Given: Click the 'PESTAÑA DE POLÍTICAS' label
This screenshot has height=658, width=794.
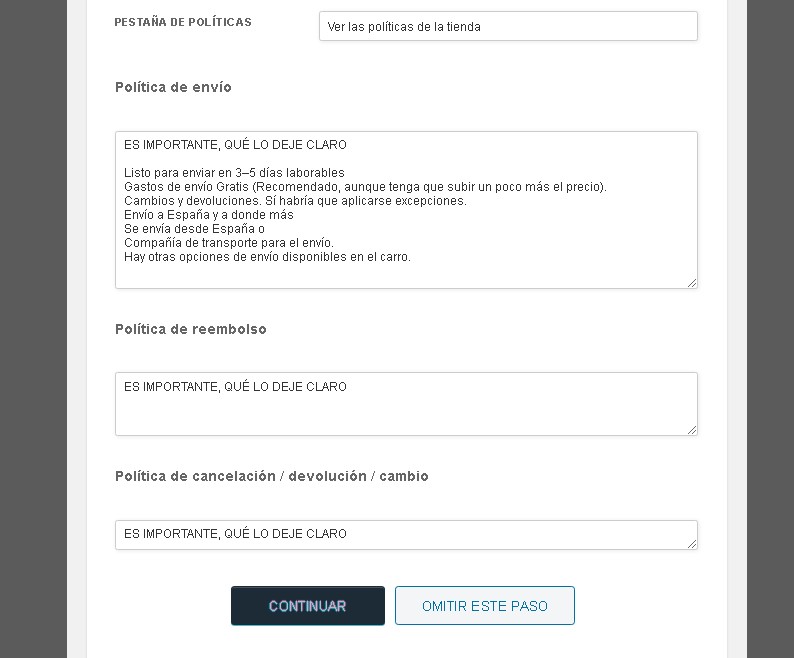Looking at the screenshot, I should click(183, 22).
